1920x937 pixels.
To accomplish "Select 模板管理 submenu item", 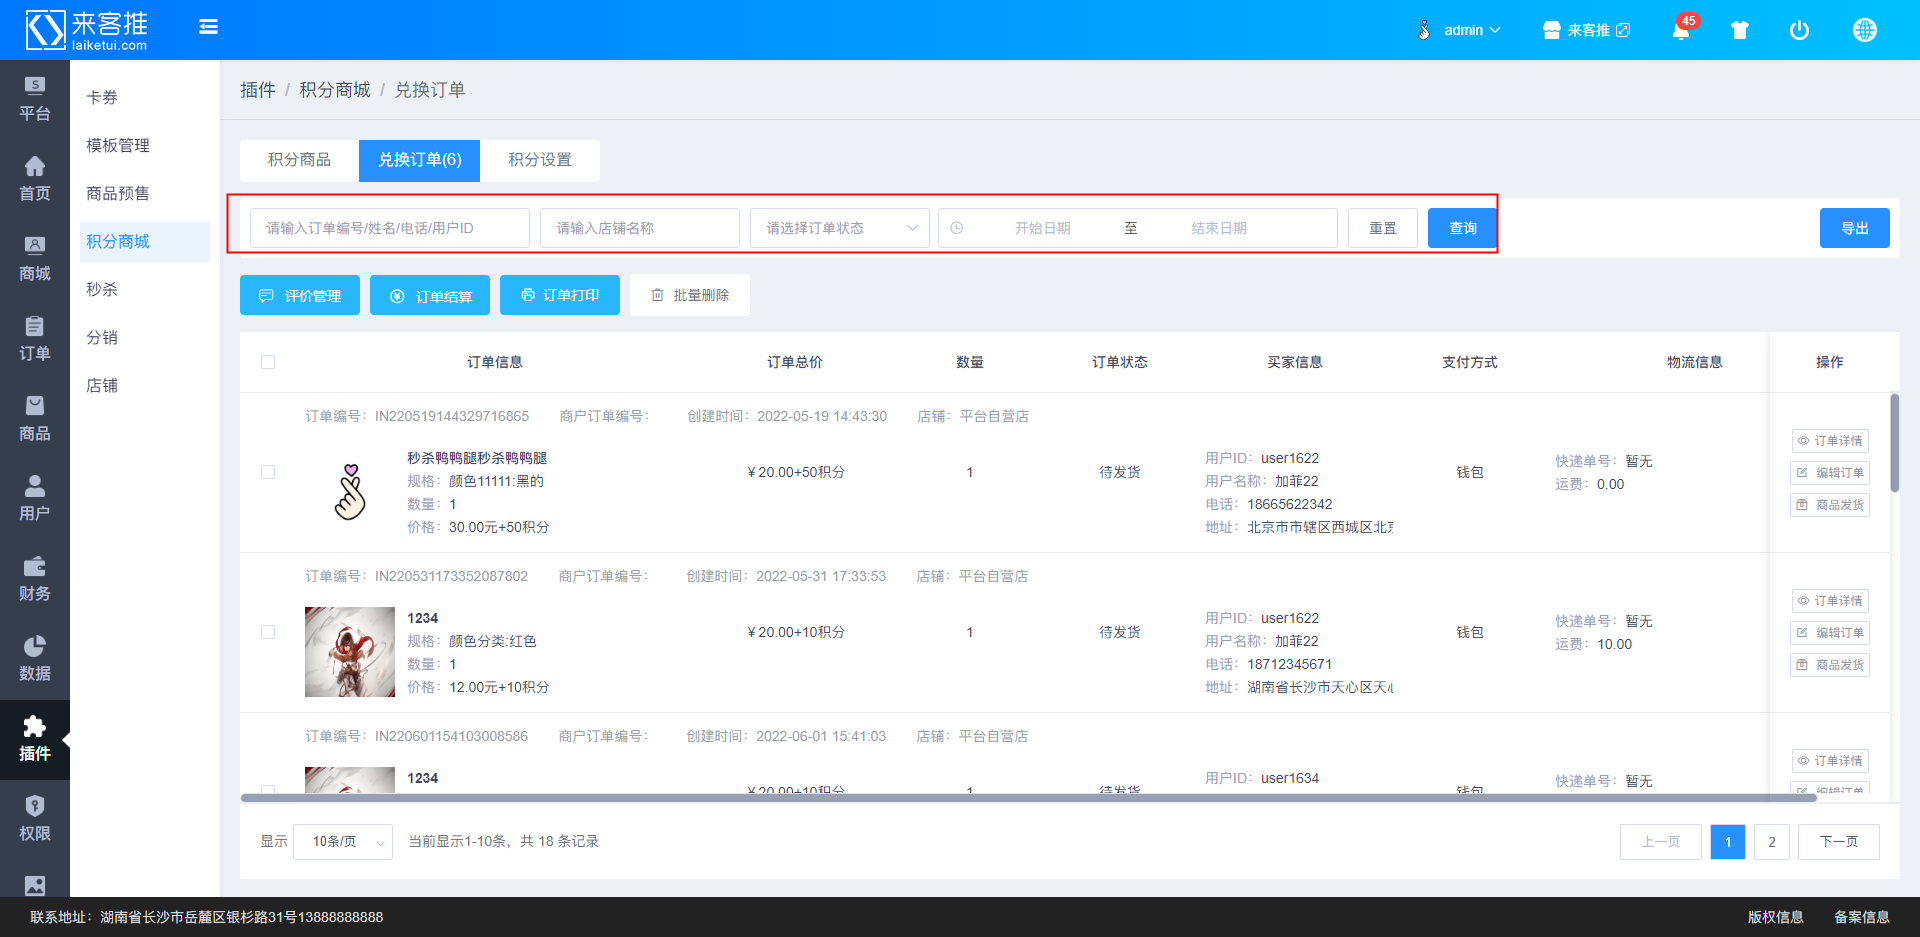I will coord(145,146).
